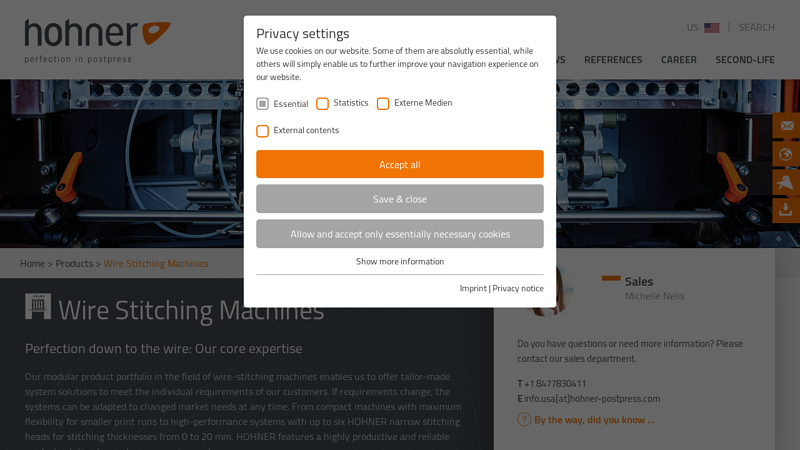
Task: Click the wire stitching machine heading icon
Action: (x=38, y=308)
